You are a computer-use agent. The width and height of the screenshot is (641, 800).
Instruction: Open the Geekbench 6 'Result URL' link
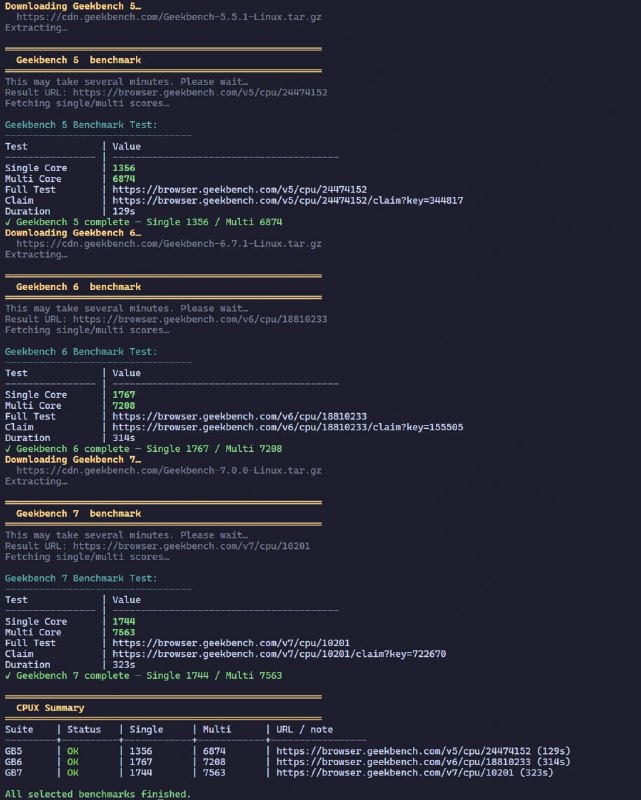[x=200, y=319]
